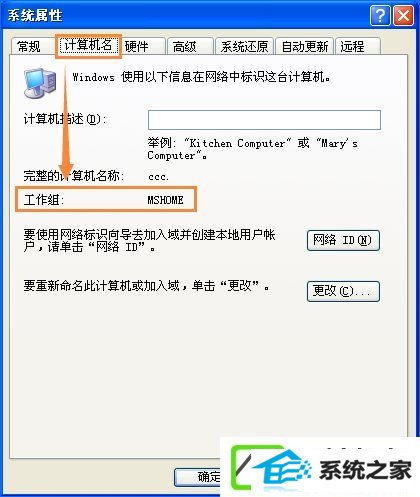Viewport: 420px width, 497px height.
Task: Switch to the 常规 tab
Action: click(x=29, y=46)
